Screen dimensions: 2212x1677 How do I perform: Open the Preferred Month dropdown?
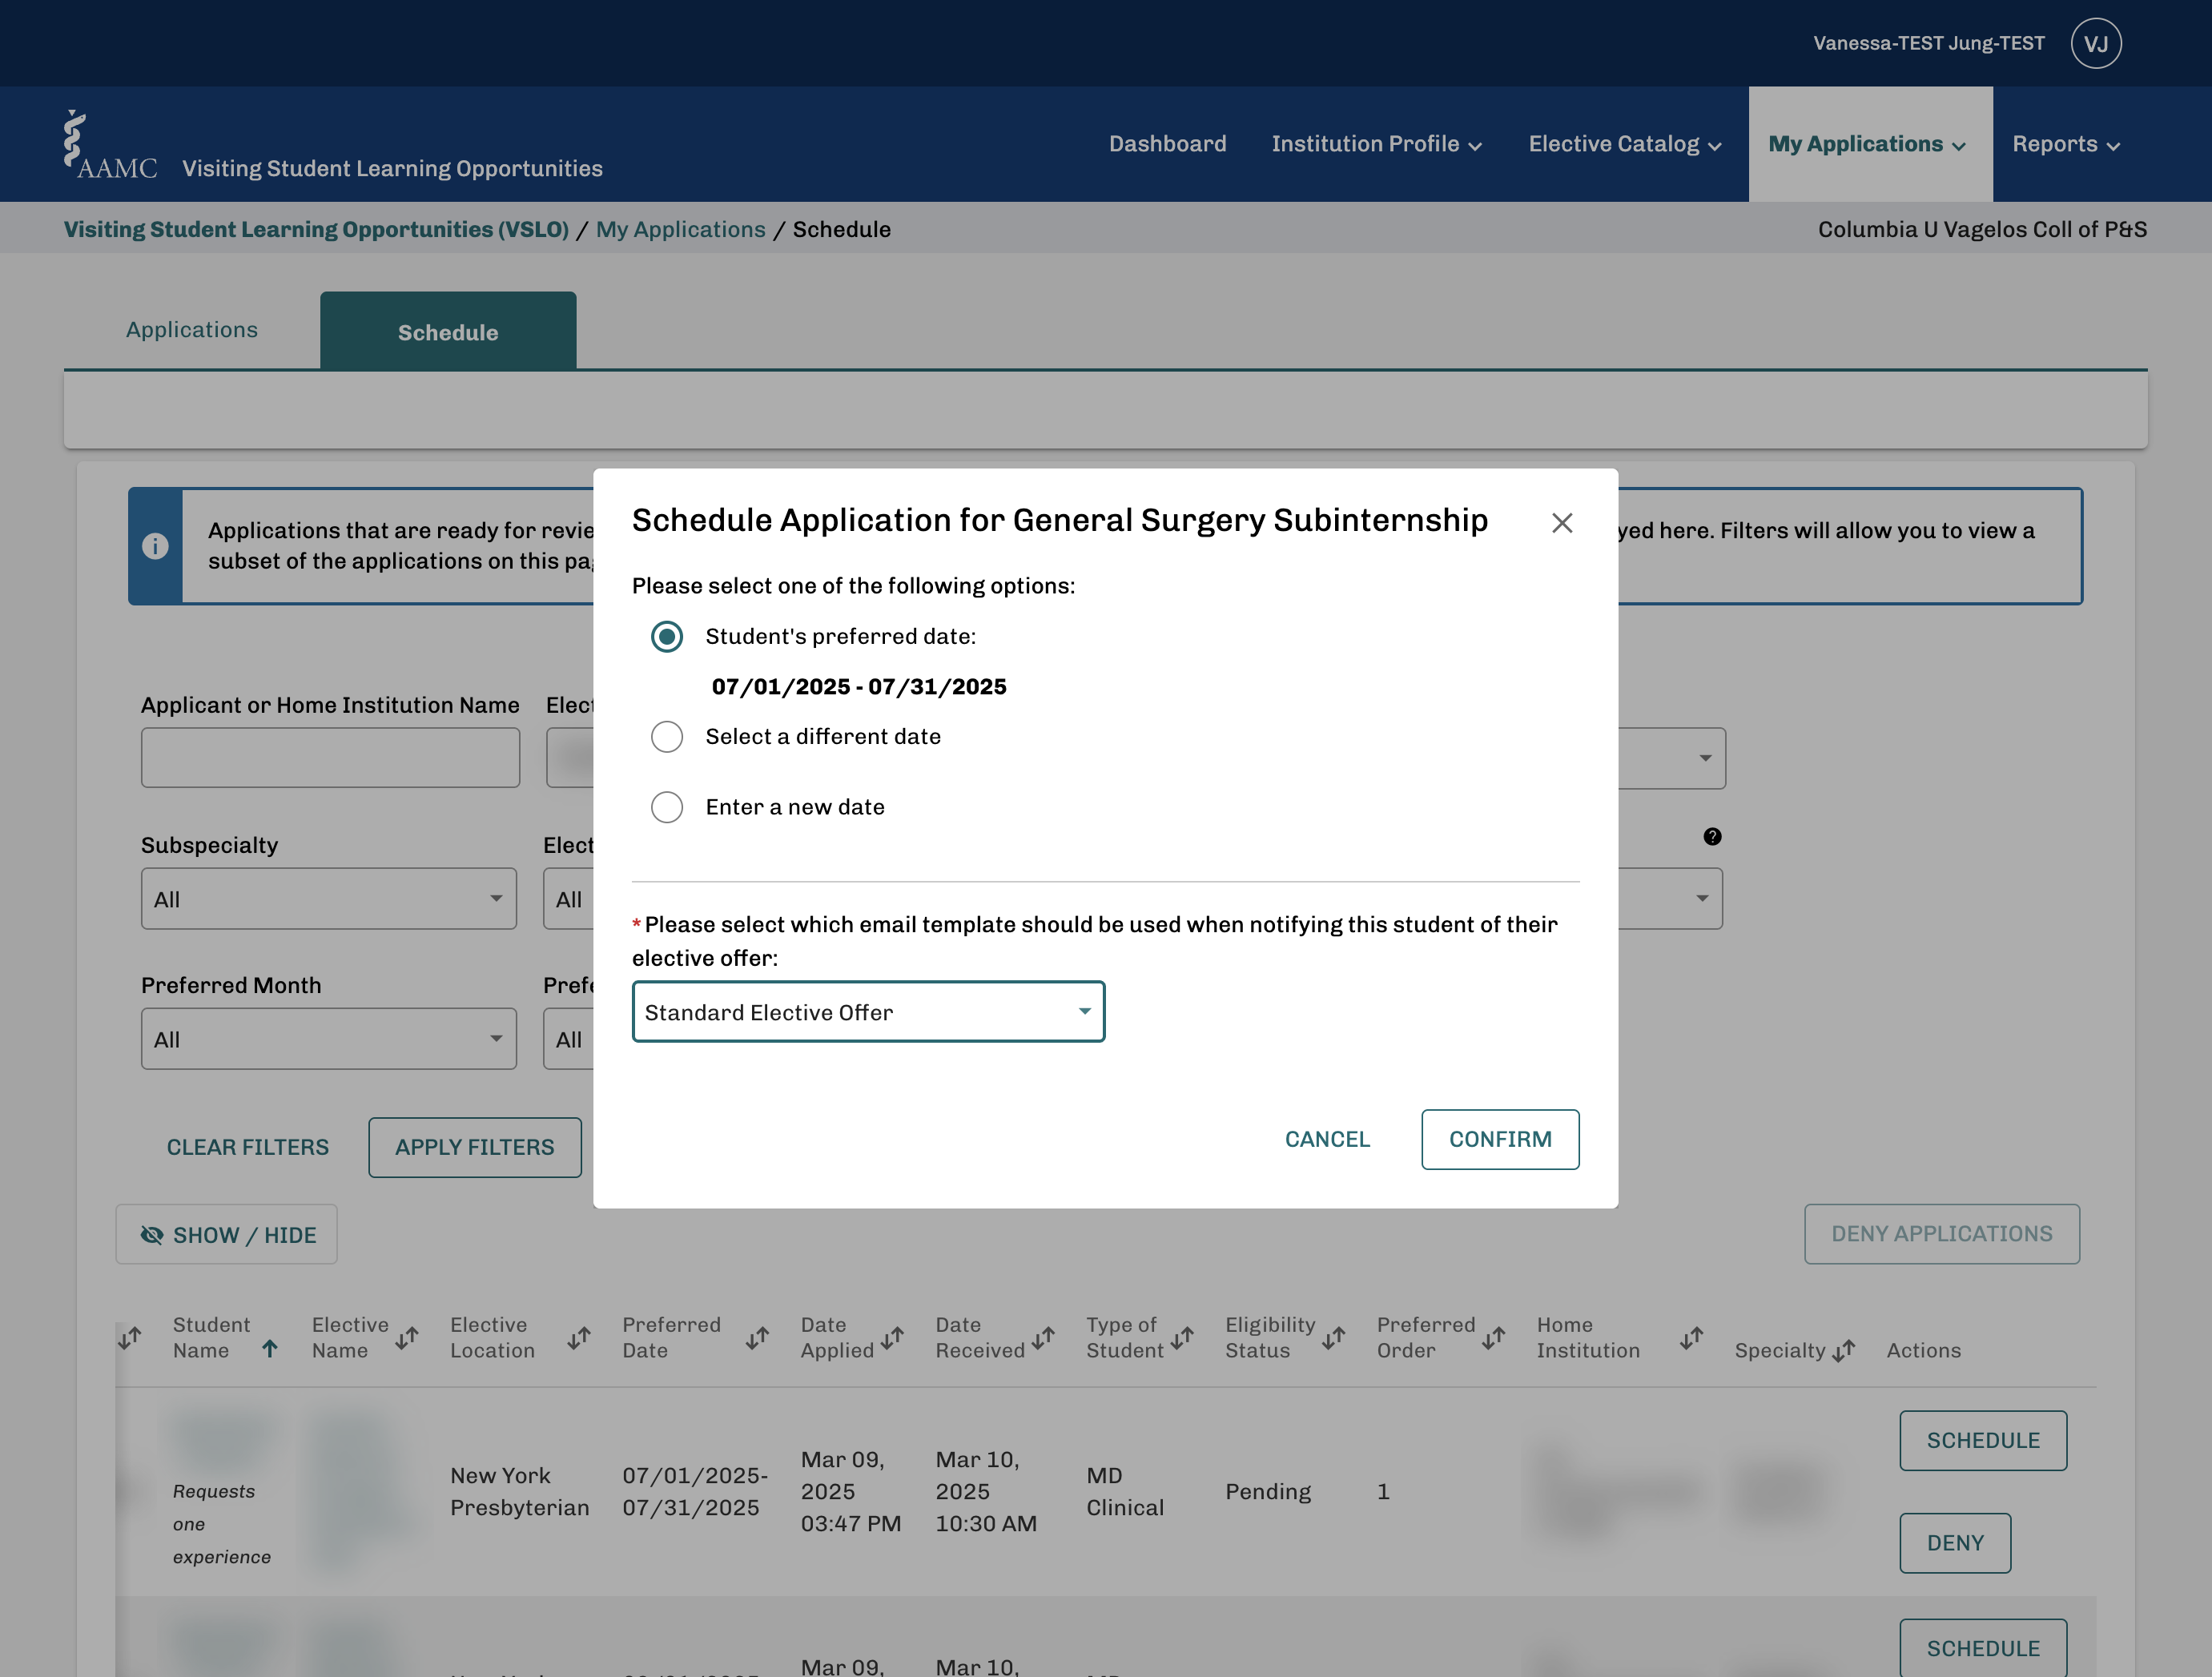pos(329,1039)
